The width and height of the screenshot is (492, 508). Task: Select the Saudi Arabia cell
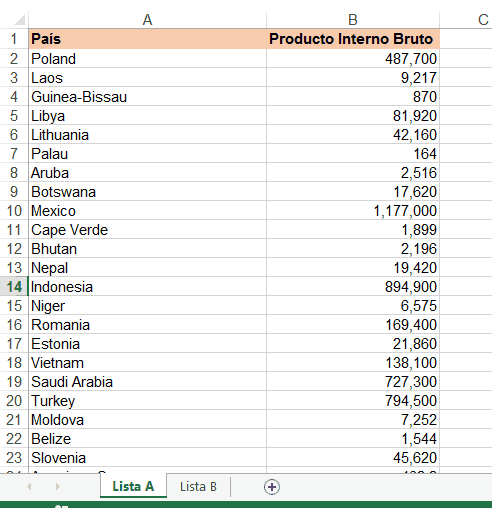click(x=147, y=382)
